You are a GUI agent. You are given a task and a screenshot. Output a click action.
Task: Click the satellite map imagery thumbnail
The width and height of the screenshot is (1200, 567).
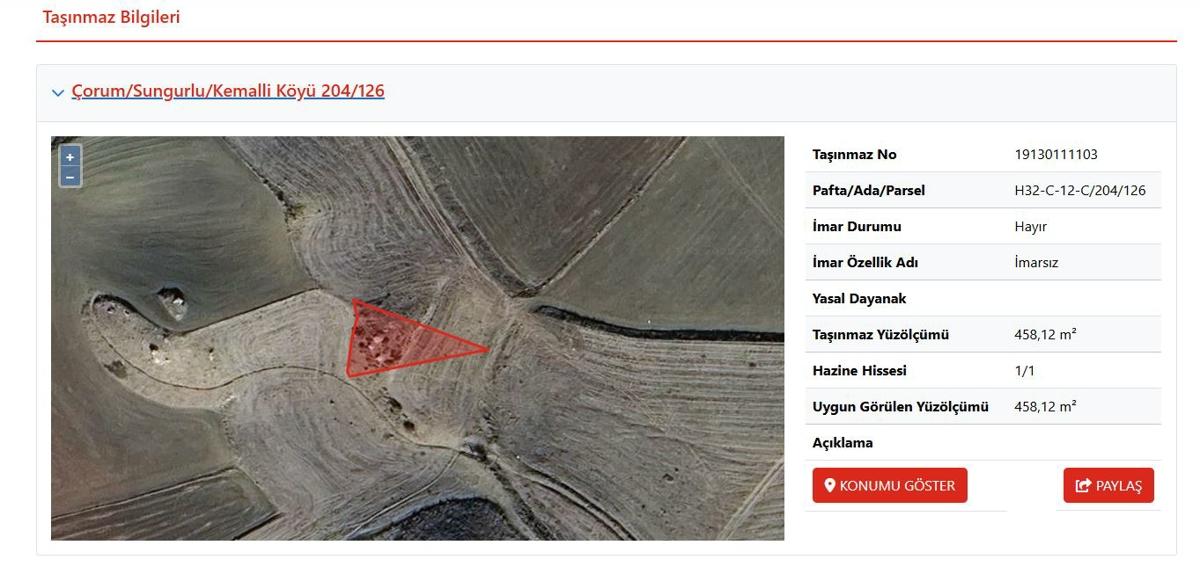(417, 338)
